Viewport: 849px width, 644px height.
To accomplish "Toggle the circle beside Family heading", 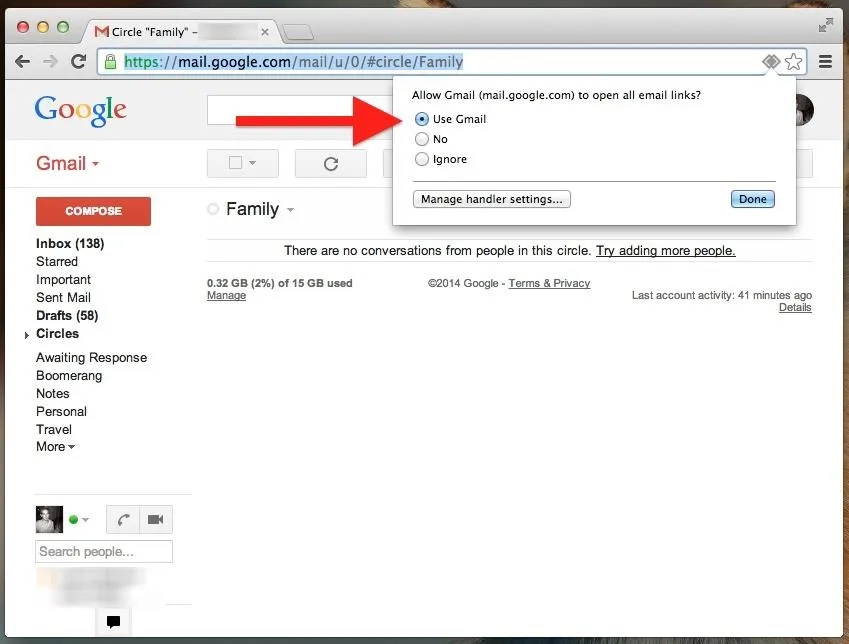I will tap(213, 209).
